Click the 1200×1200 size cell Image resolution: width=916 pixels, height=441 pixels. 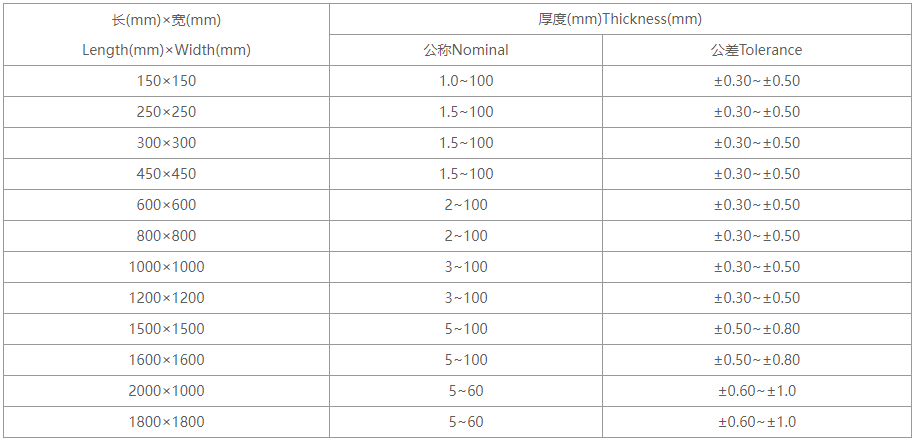(x=166, y=298)
